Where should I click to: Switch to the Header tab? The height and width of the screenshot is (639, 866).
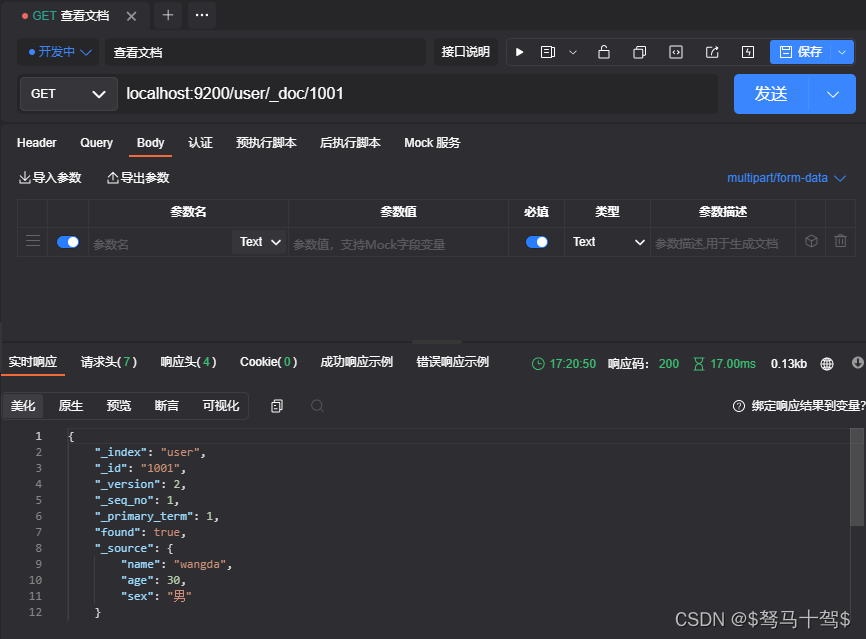click(36, 143)
